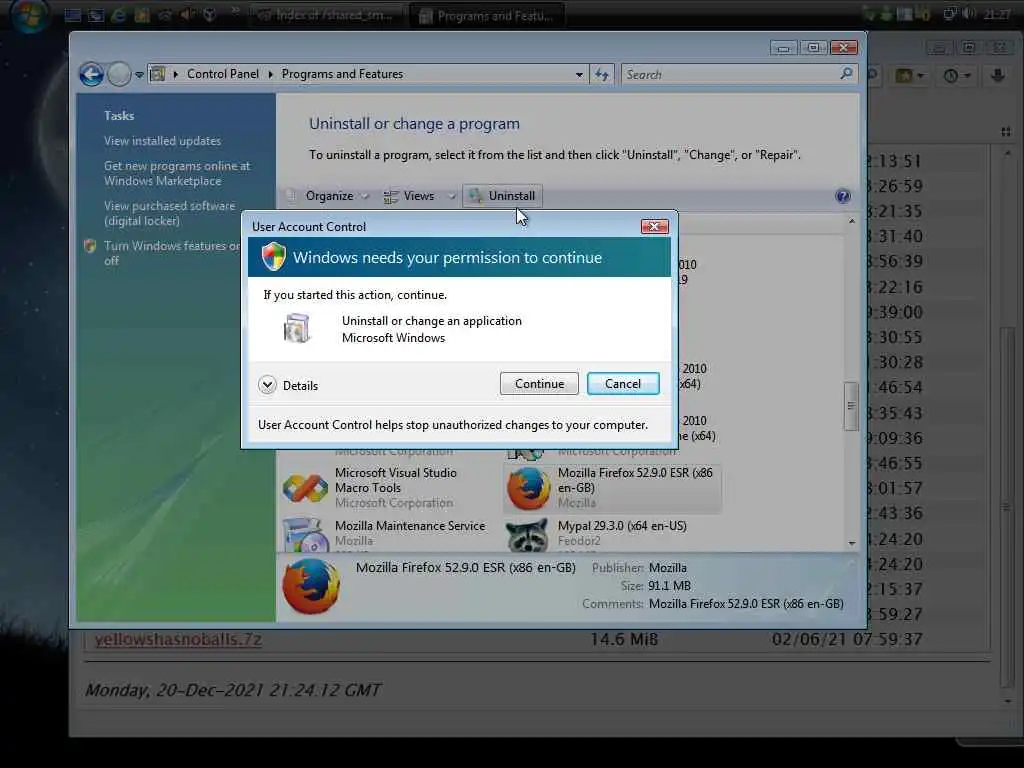Refresh the Programs and Features view
Viewport: 1024px width, 768px height.
601,75
